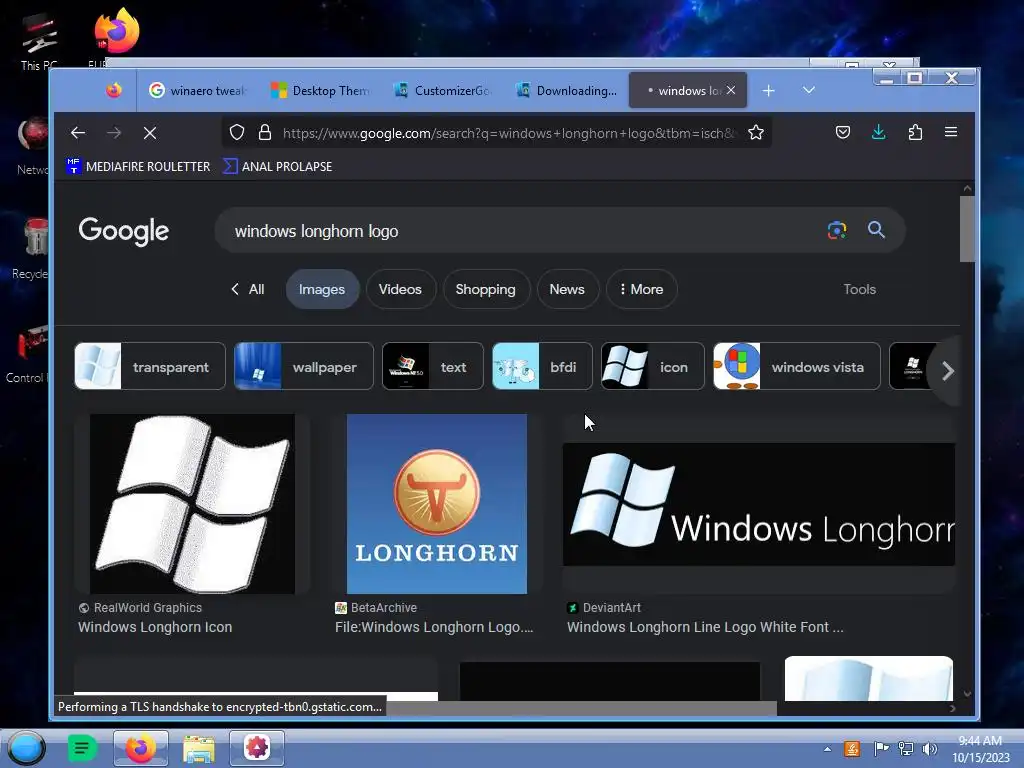Open the taskbar clock showing 9:44 AM
The height and width of the screenshot is (768, 1024).
point(980,749)
